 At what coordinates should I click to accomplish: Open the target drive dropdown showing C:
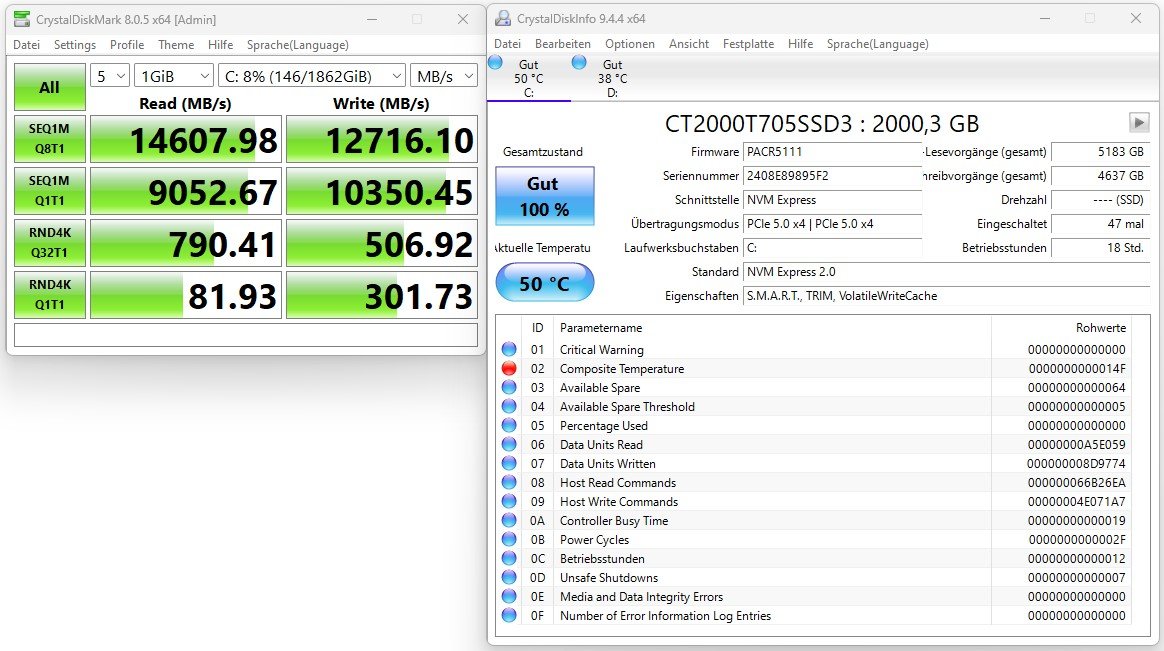coord(310,75)
